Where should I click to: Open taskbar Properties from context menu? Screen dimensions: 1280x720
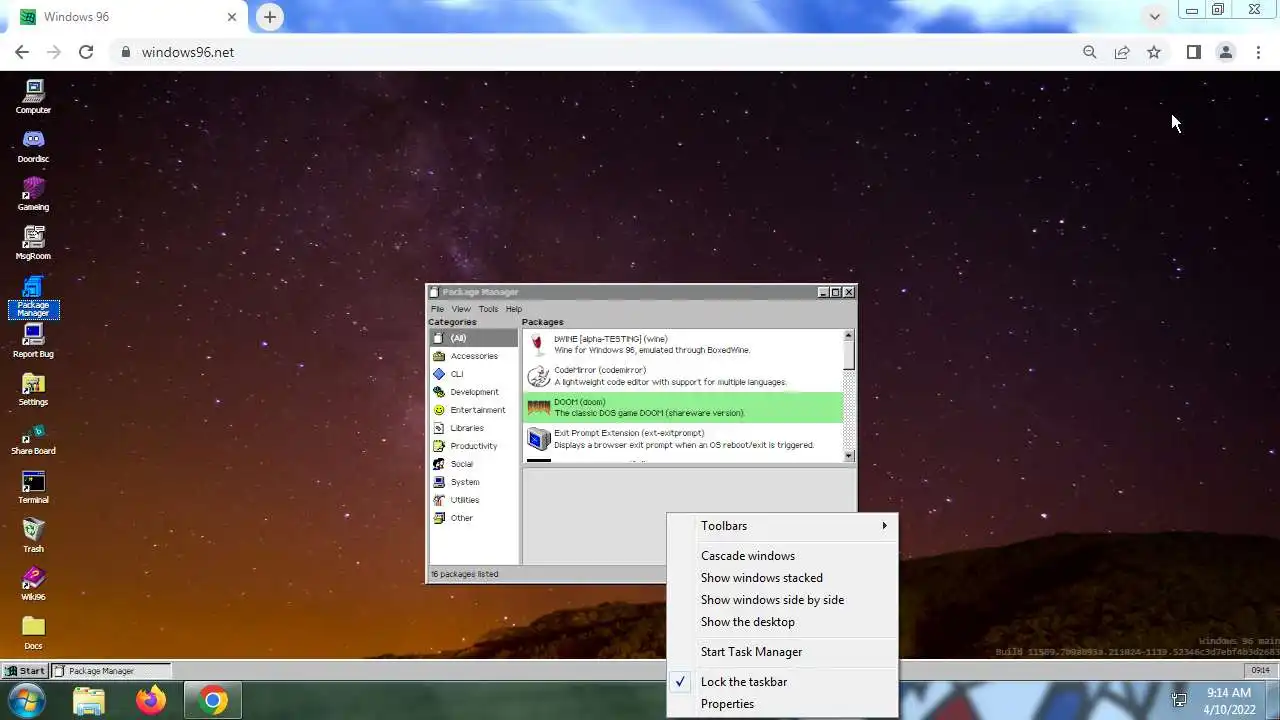pos(782,704)
